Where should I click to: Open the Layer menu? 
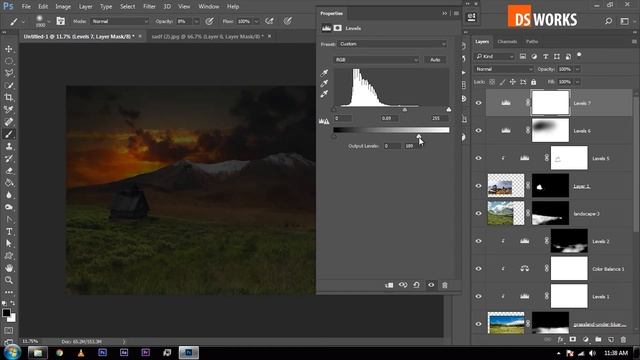(85, 7)
